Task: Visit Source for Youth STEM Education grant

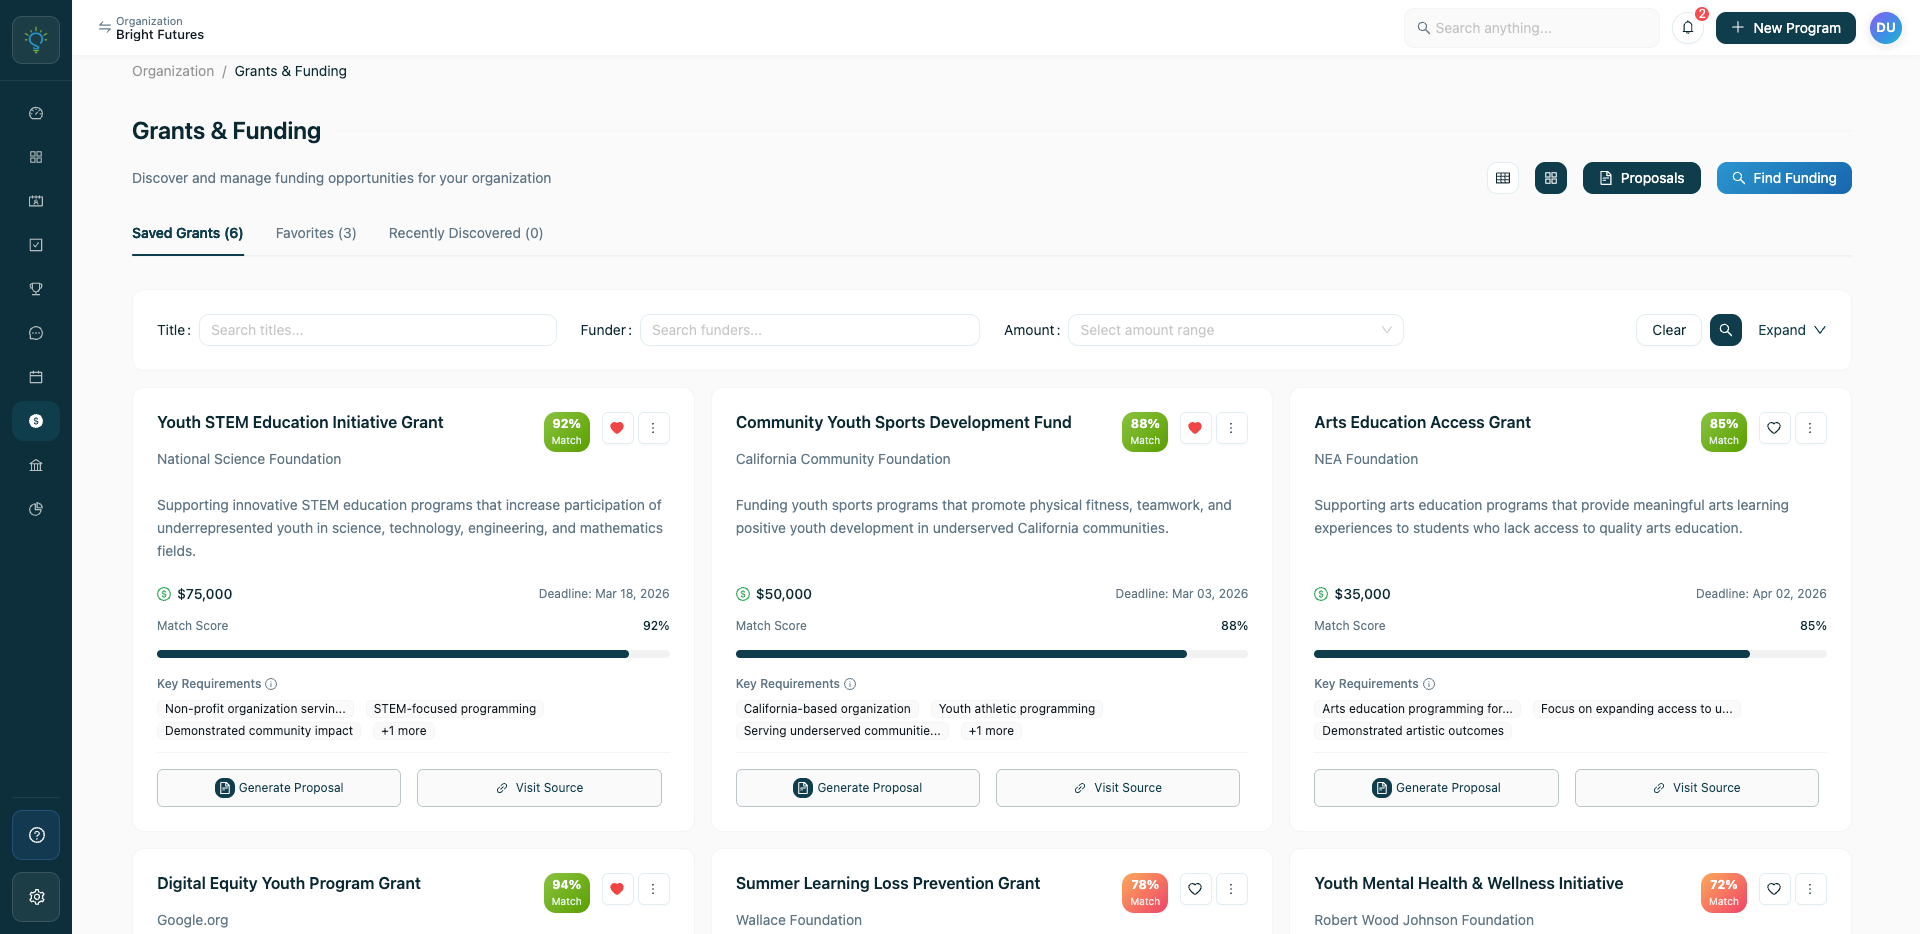Action: [x=539, y=788]
